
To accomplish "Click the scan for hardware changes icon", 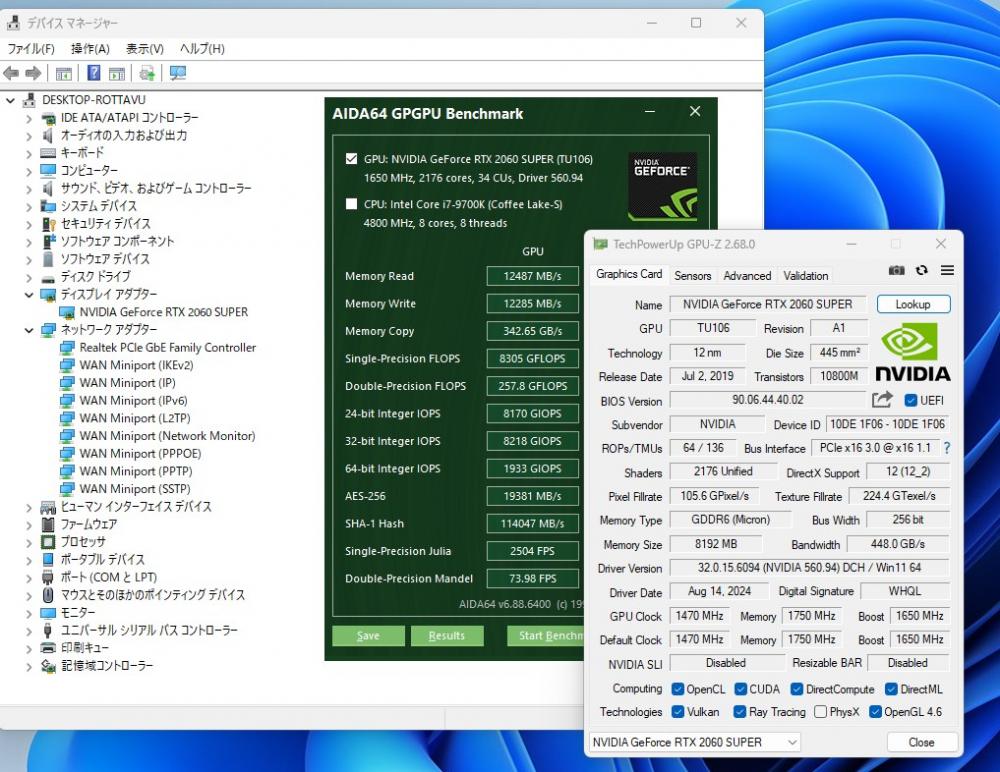I will tap(178, 73).
